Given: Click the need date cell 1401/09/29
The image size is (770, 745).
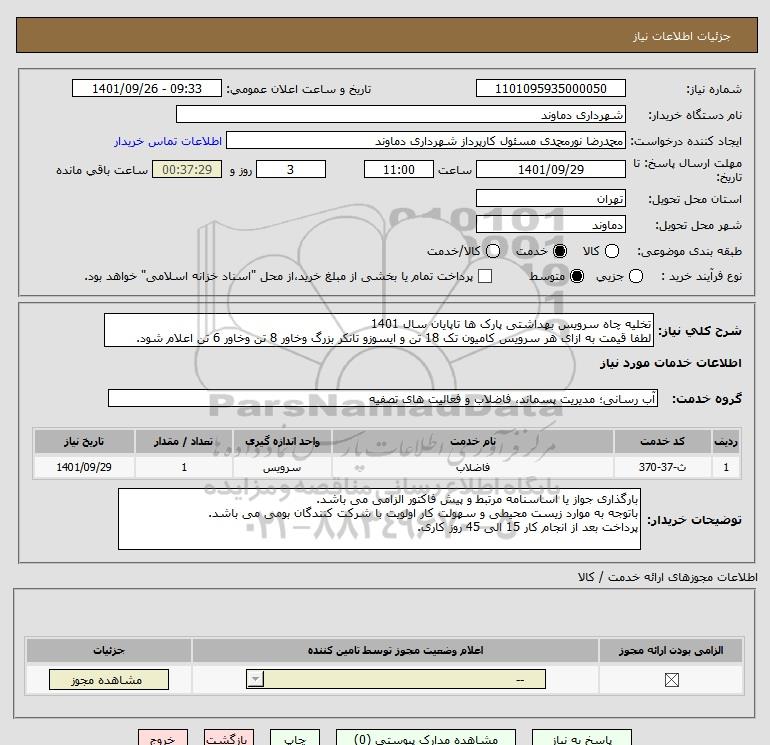Looking at the screenshot, I should point(84,467).
